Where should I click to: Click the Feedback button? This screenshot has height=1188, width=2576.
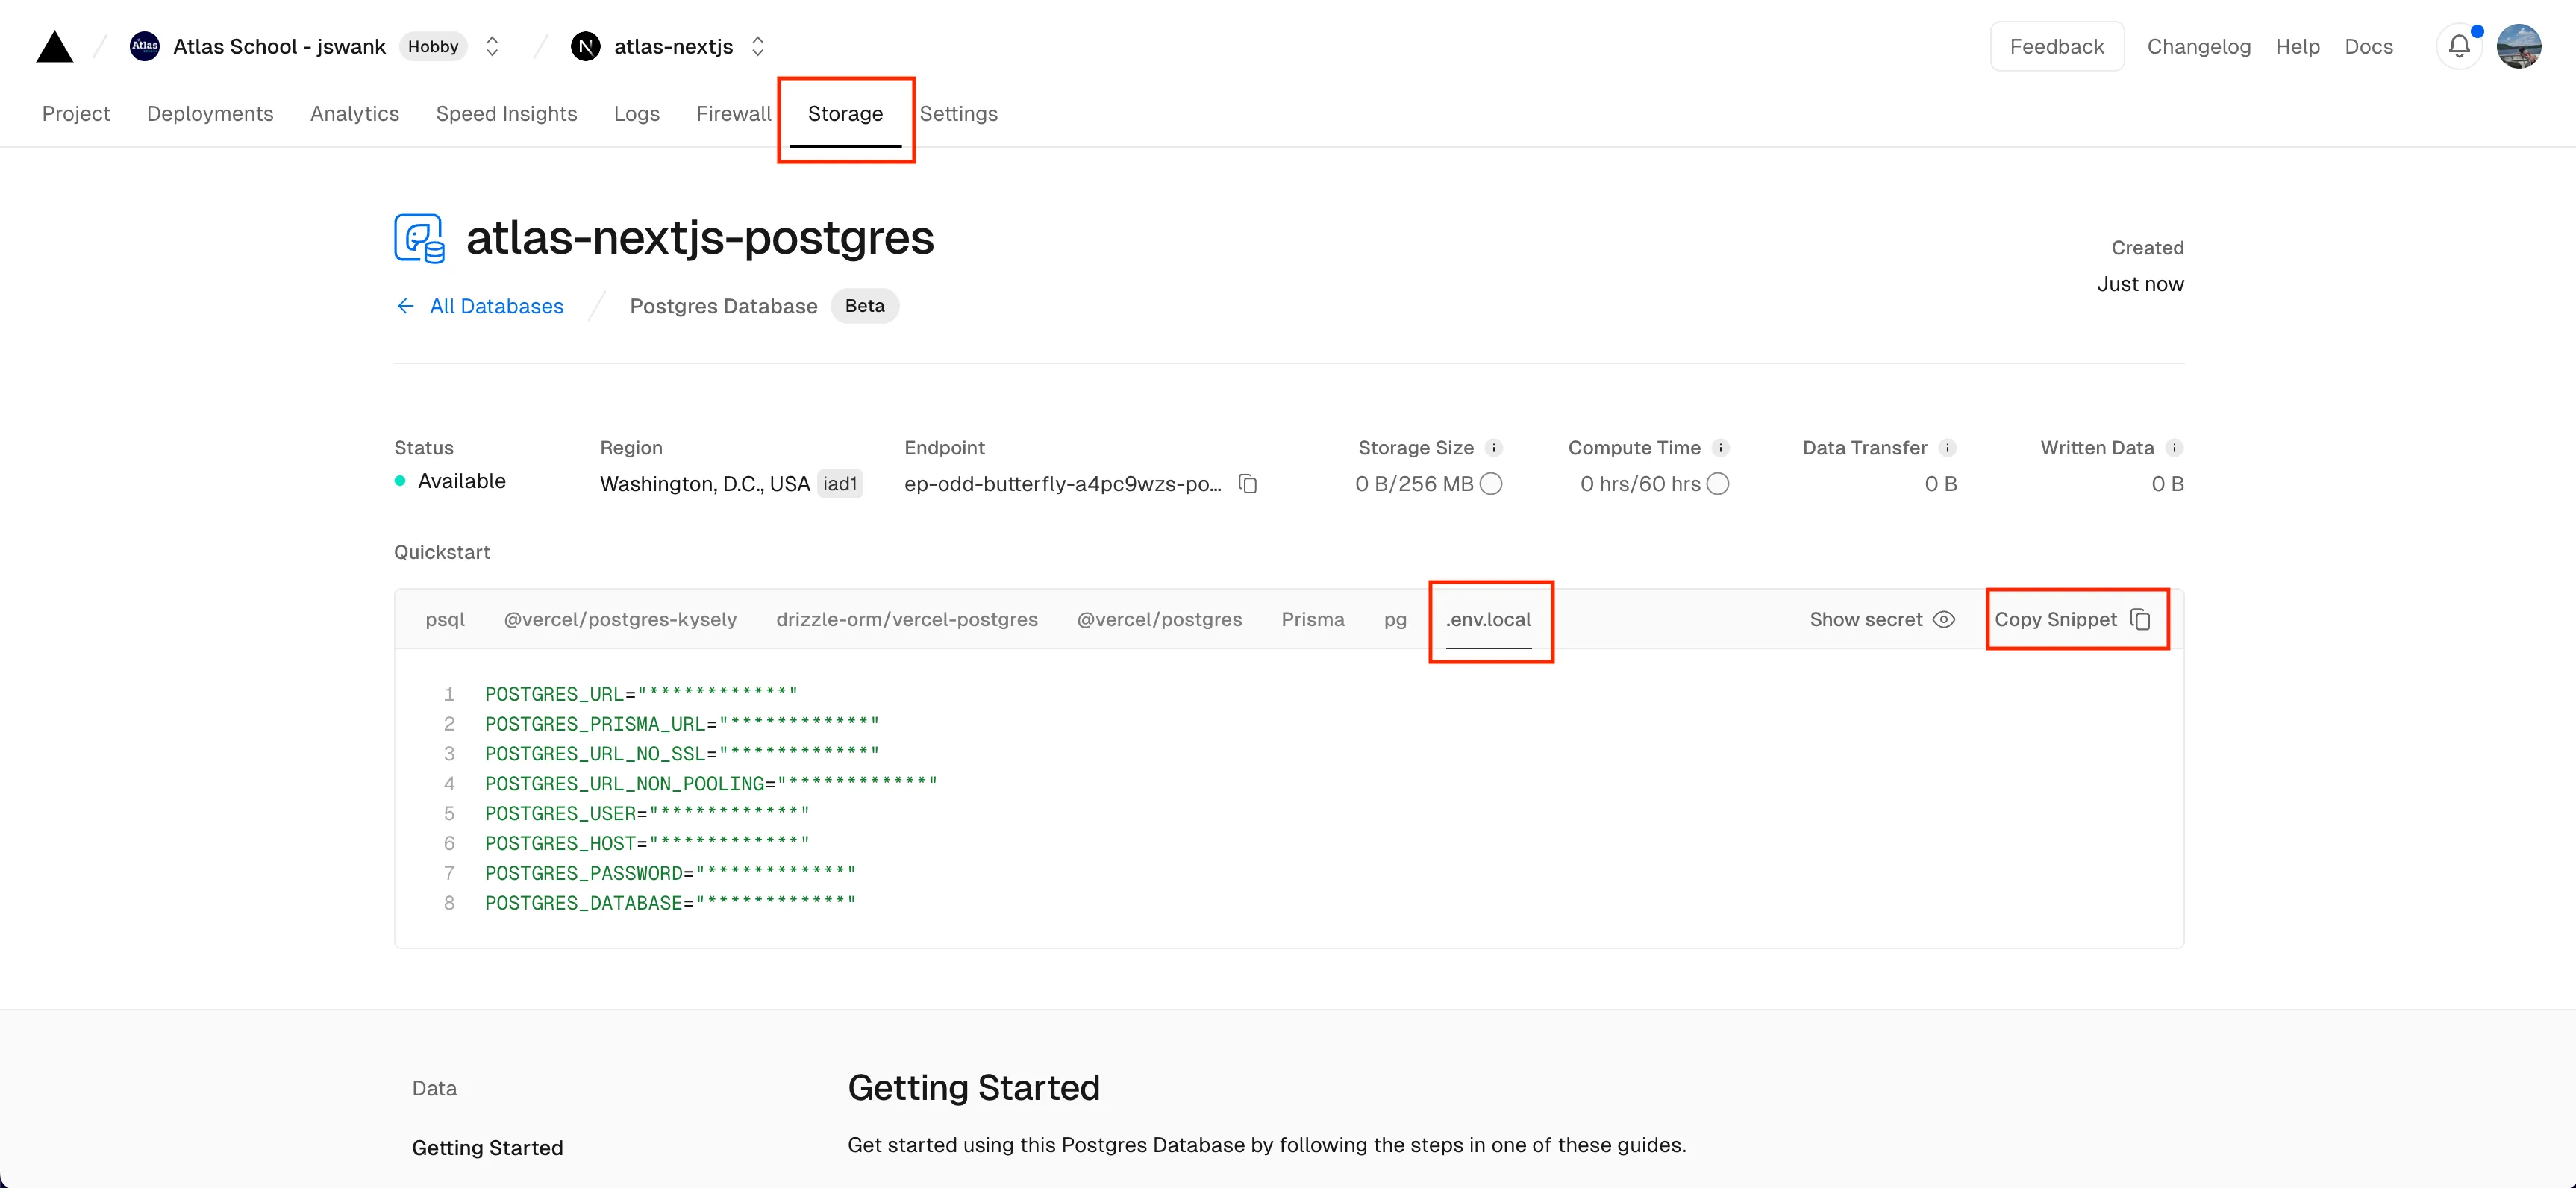click(2057, 46)
